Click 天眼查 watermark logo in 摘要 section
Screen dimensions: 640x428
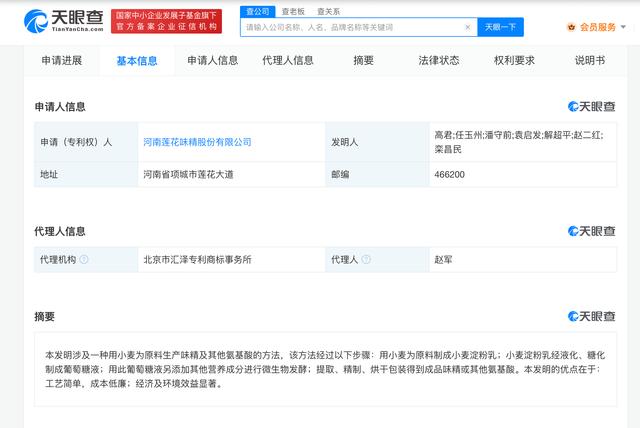pyautogui.click(x=592, y=316)
